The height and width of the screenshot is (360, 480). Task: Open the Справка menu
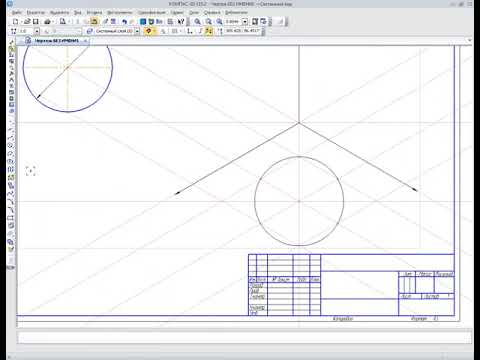(x=212, y=12)
